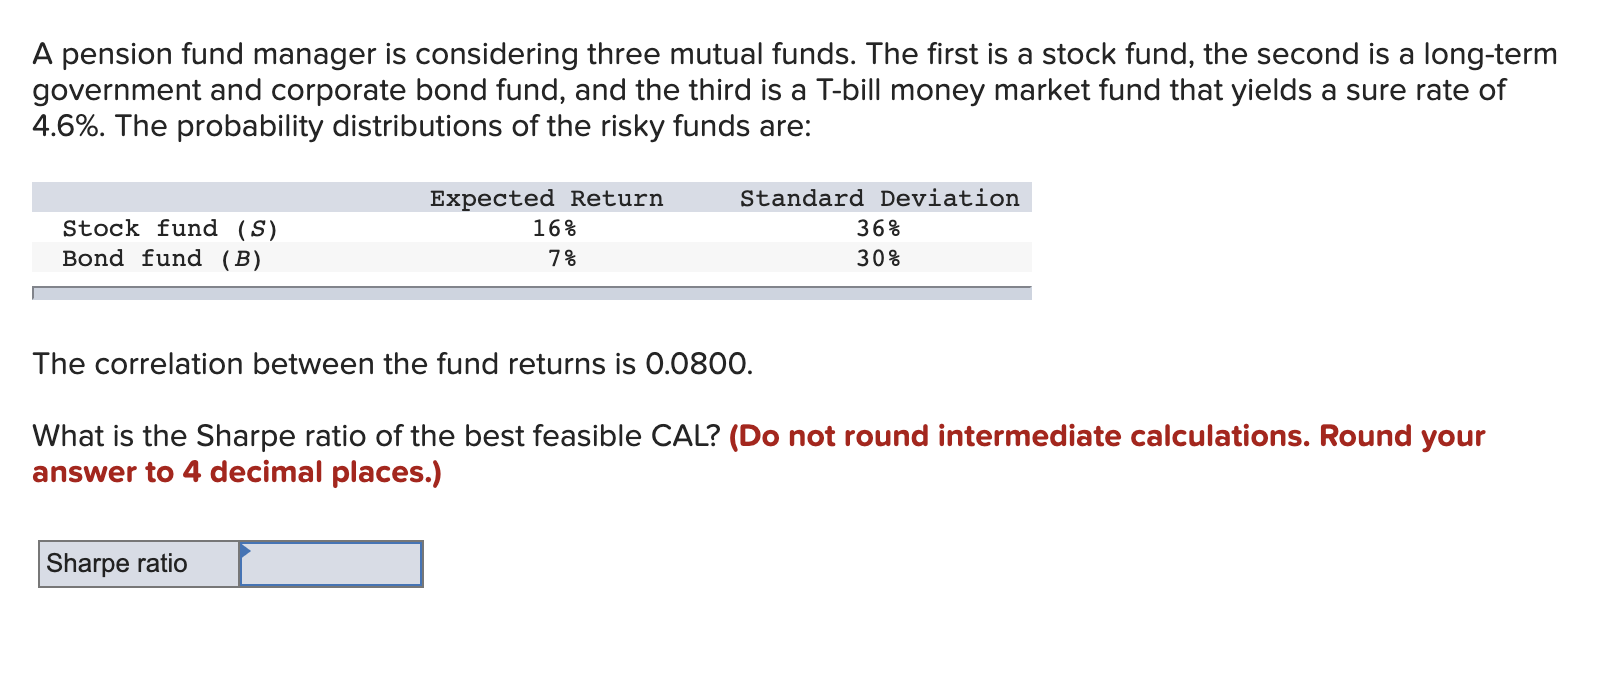The width and height of the screenshot is (1612, 686).
Task: Select the Expected Return column header
Action: pos(547,197)
